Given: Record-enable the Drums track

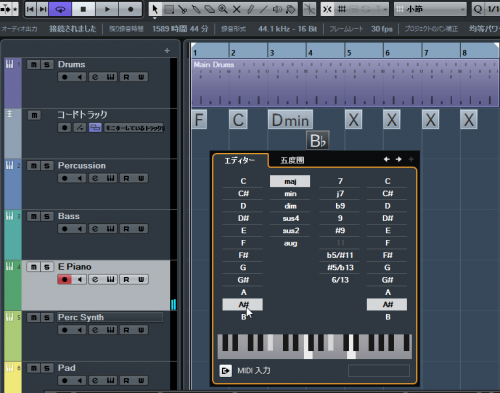Looking at the screenshot, I should click(65, 77).
